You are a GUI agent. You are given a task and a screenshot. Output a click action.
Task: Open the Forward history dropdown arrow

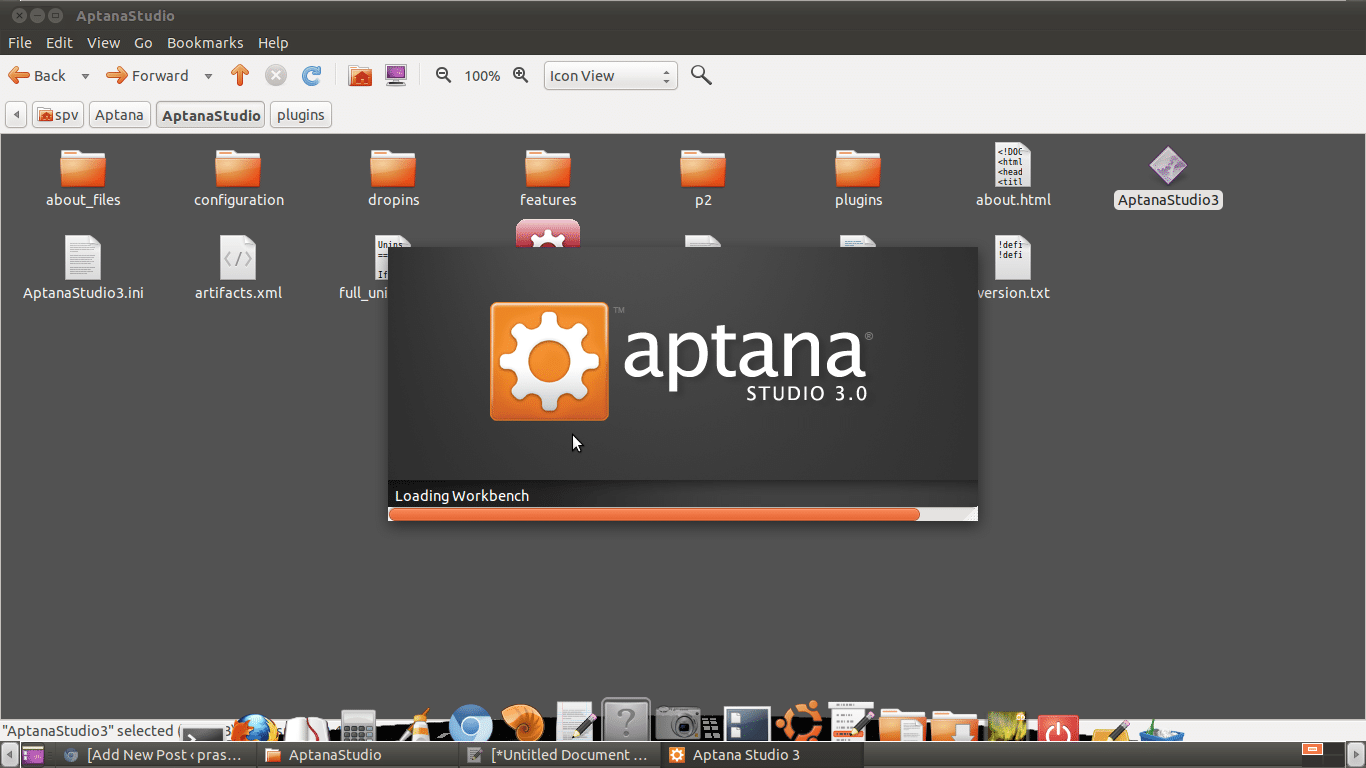click(x=208, y=76)
